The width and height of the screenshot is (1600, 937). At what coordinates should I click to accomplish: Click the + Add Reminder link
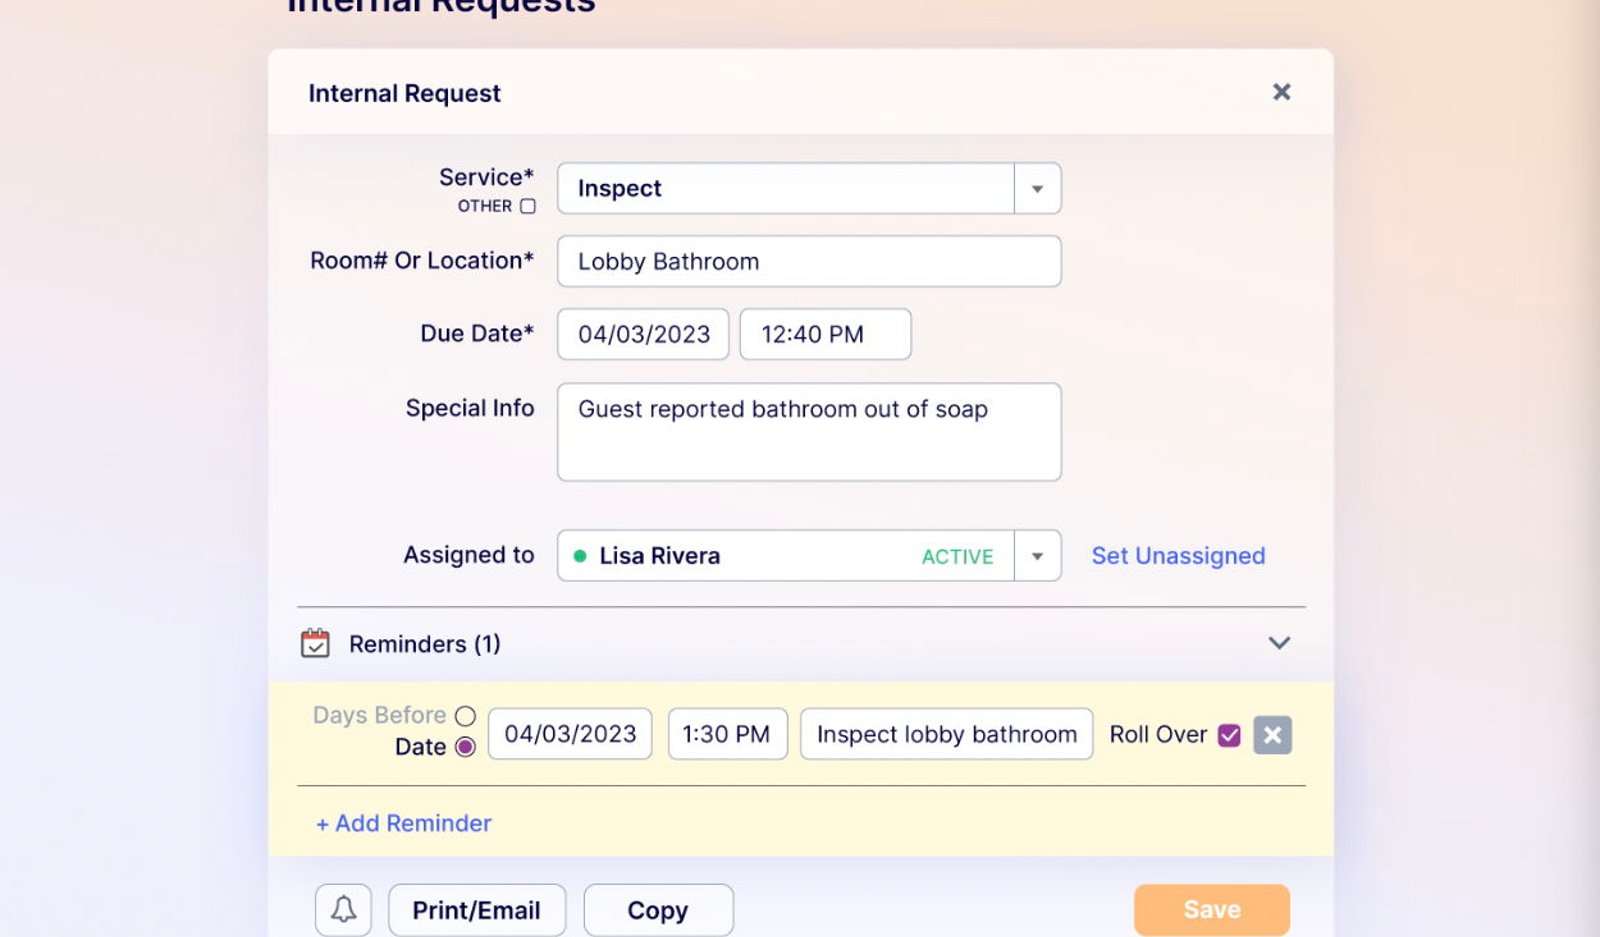[404, 823]
